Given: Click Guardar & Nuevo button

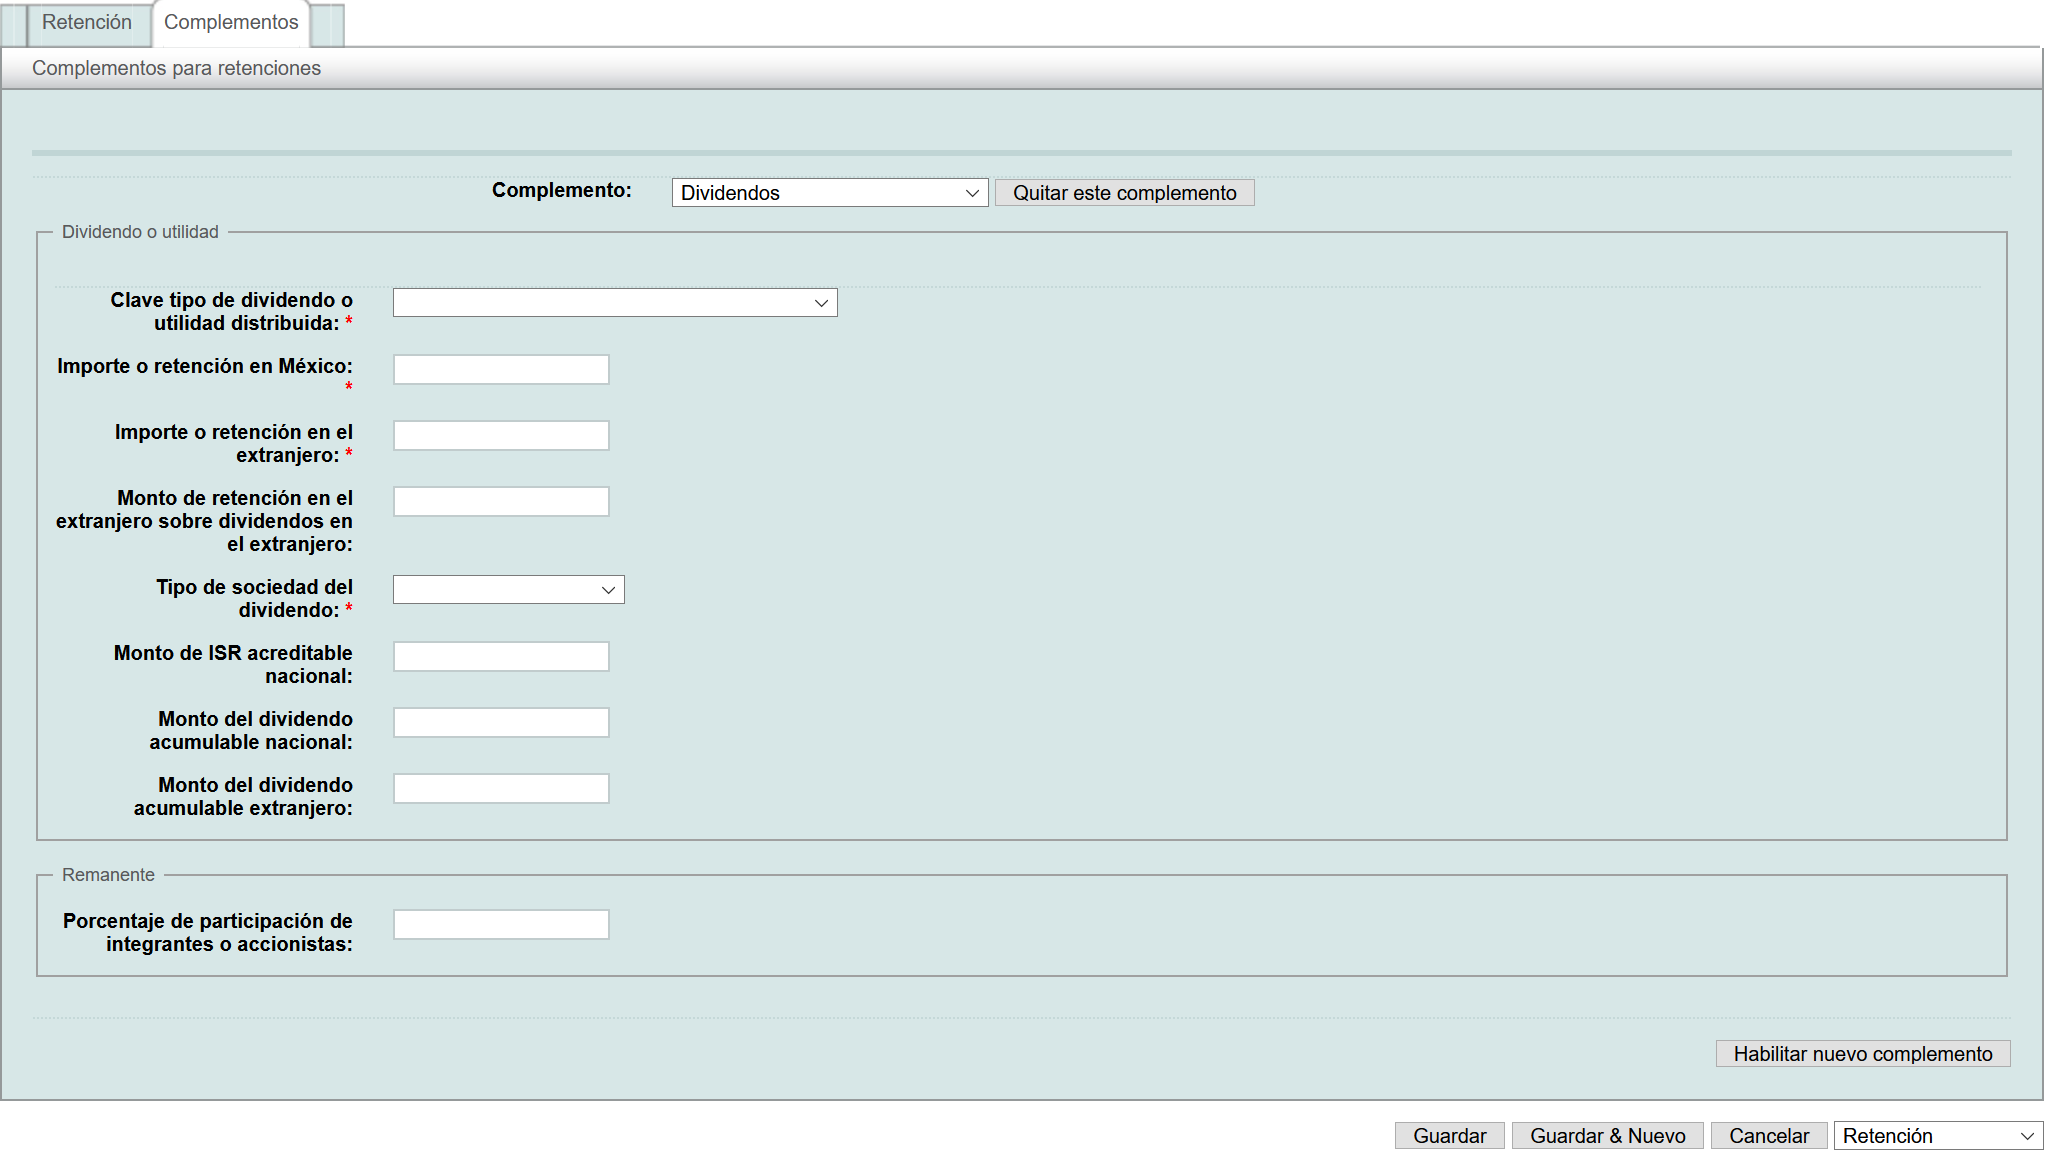Looking at the screenshot, I should (1607, 1136).
